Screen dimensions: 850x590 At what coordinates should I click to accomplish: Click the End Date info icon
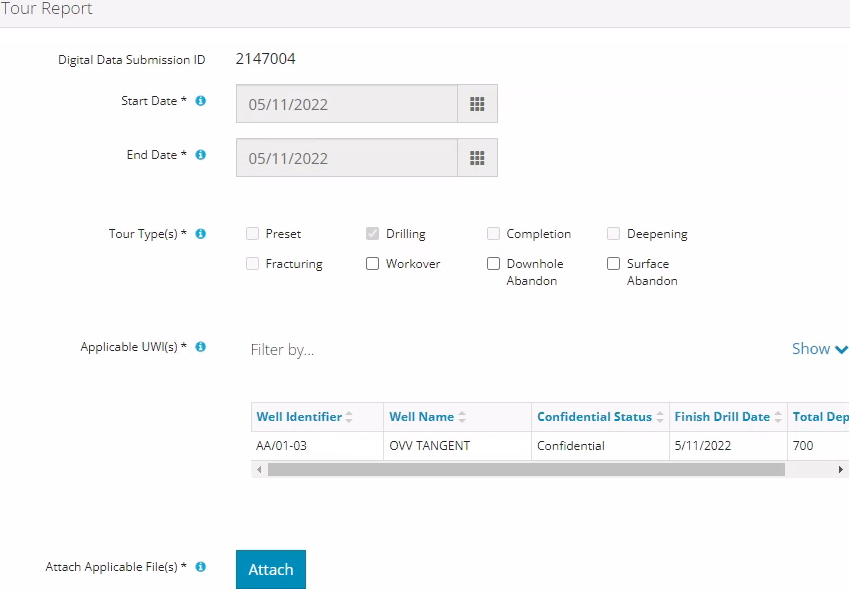201,155
